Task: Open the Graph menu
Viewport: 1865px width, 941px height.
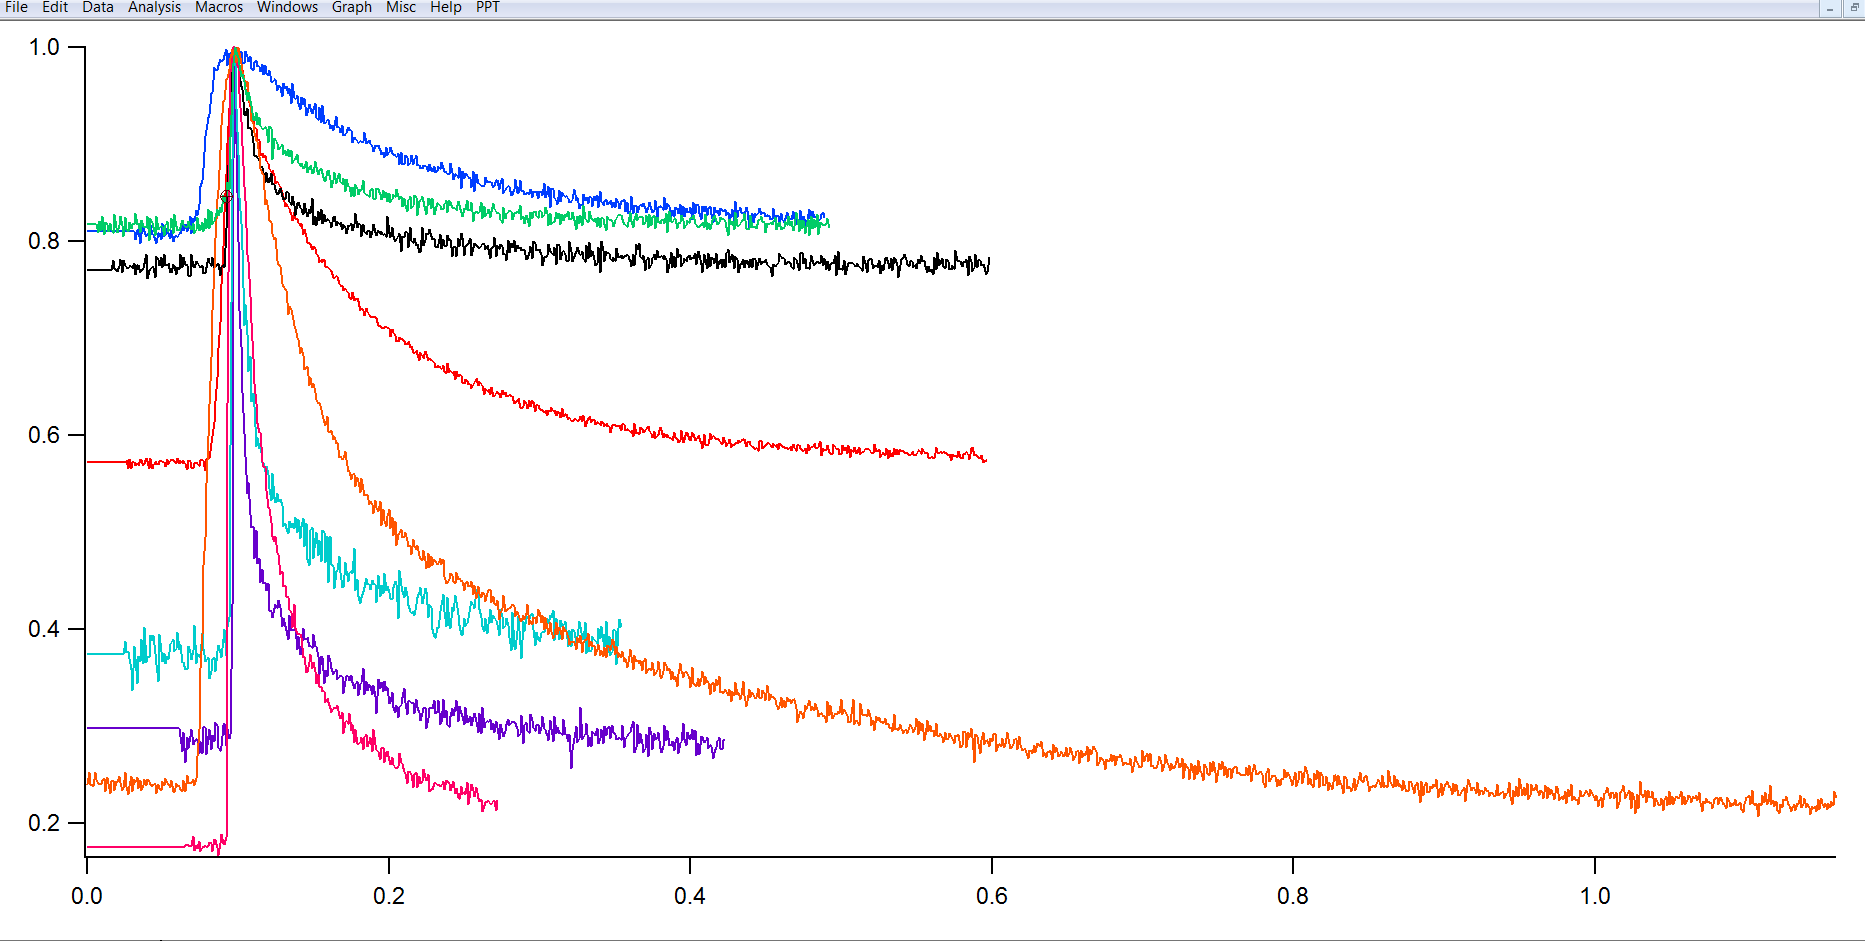Action: coord(351,7)
